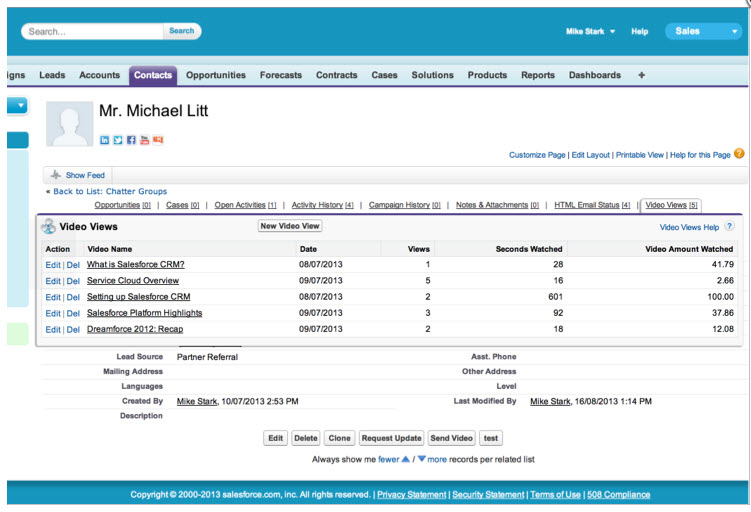Click the Customize Page link

537,155
